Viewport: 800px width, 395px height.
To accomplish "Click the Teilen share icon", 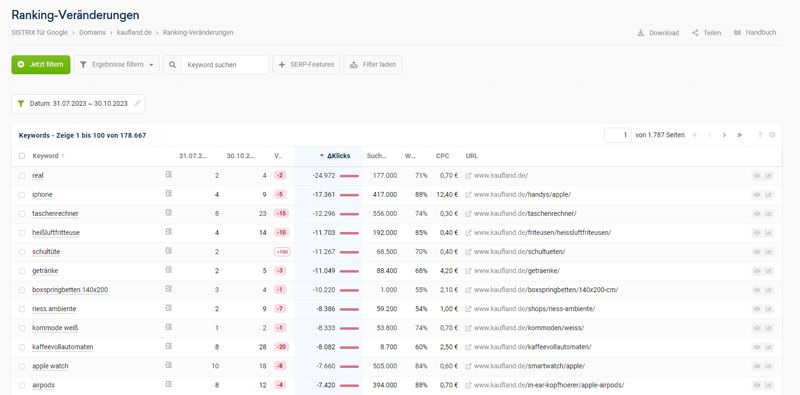I will coord(695,33).
